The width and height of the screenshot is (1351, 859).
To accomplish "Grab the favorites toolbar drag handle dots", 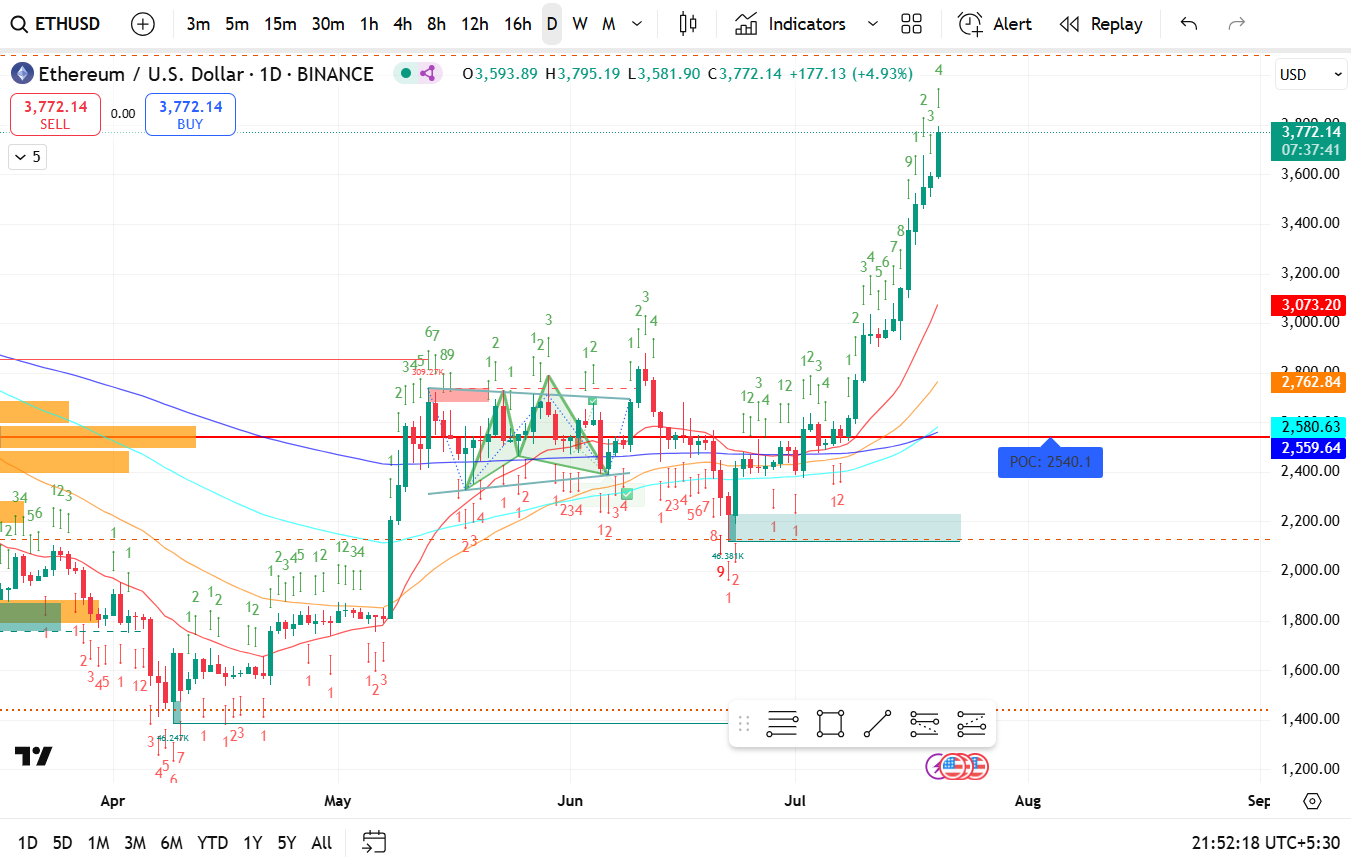I will pyautogui.click(x=743, y=724).
